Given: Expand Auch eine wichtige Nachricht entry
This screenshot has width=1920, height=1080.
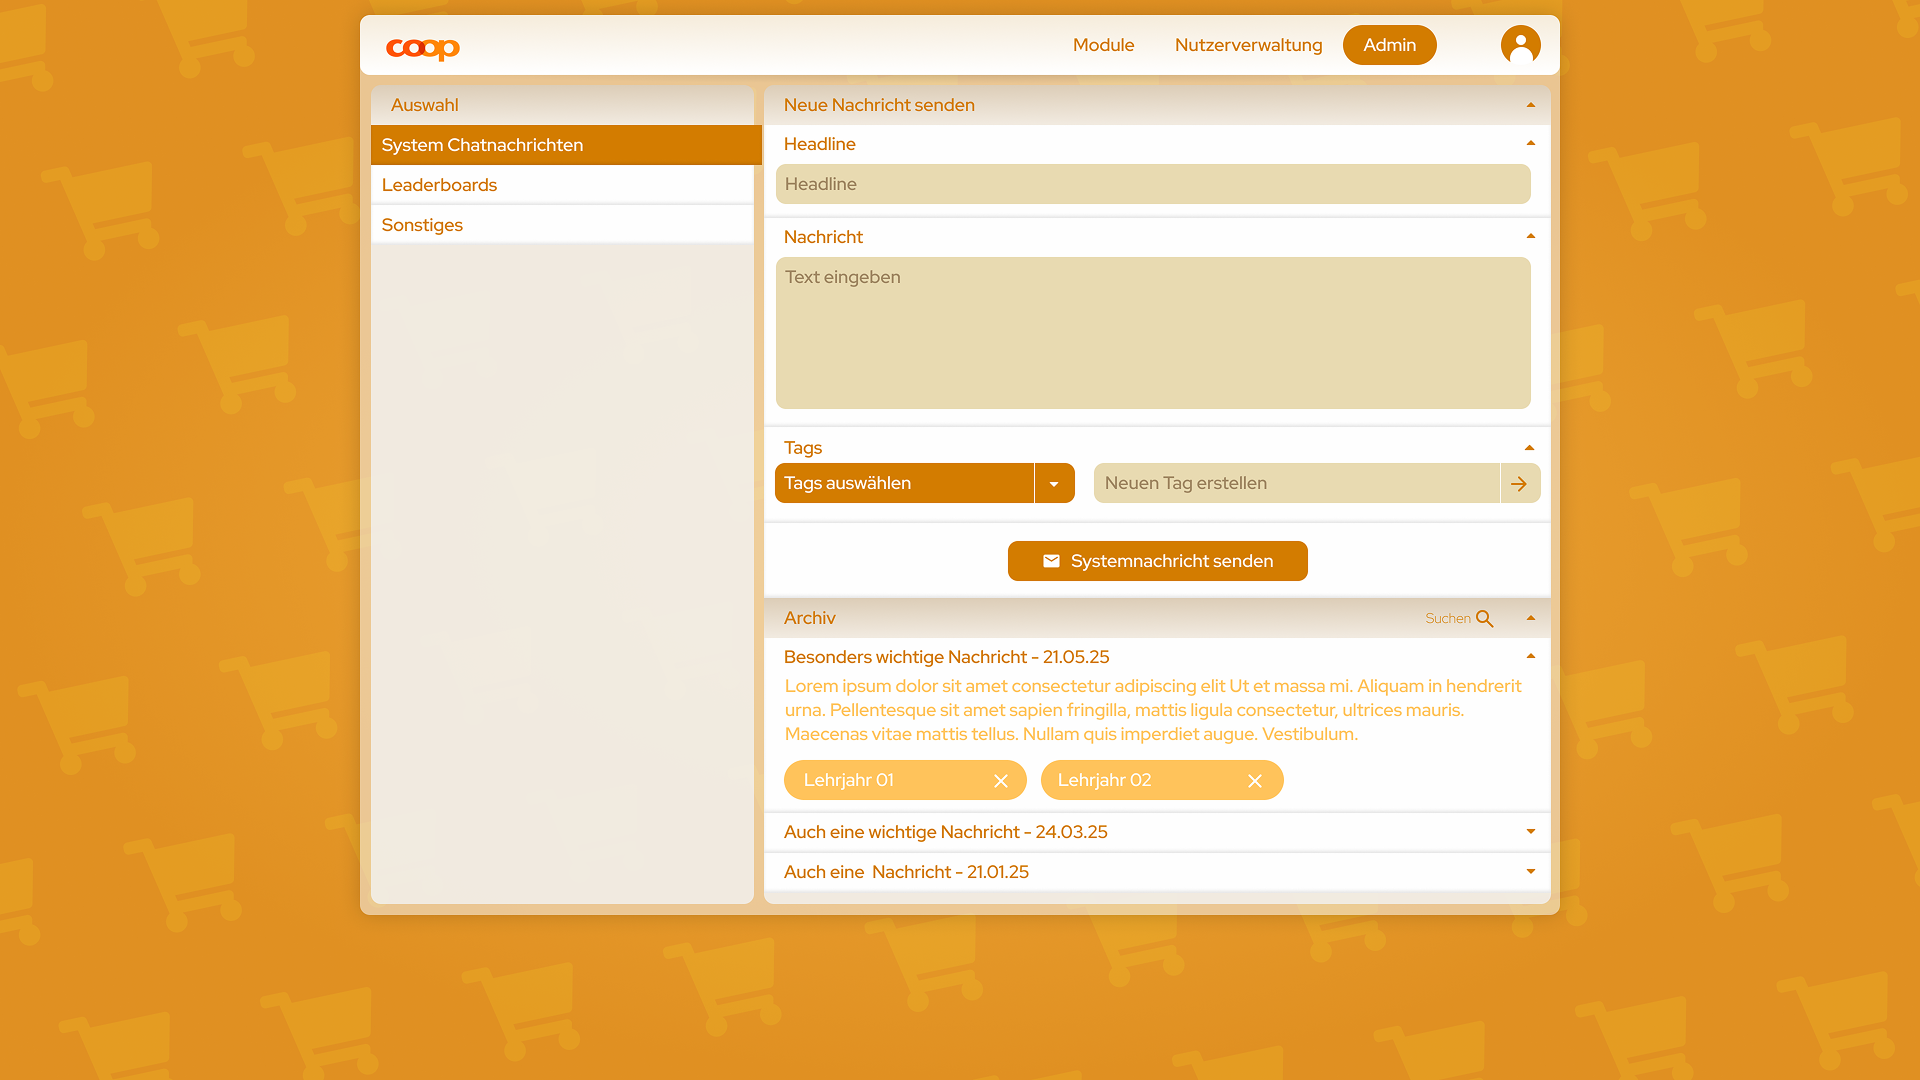Looking at the screenshot, I should 1530,832.
